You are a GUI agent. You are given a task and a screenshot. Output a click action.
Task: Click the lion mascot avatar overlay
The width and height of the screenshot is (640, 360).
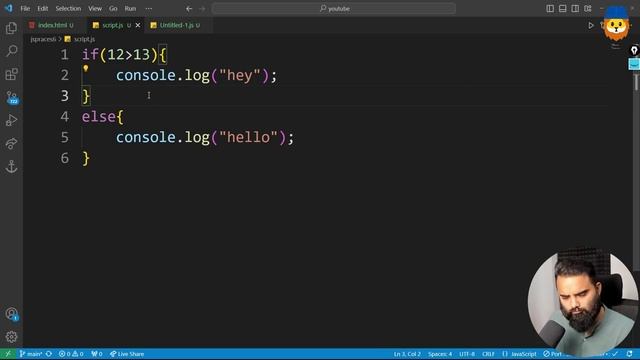click(616, 25)
